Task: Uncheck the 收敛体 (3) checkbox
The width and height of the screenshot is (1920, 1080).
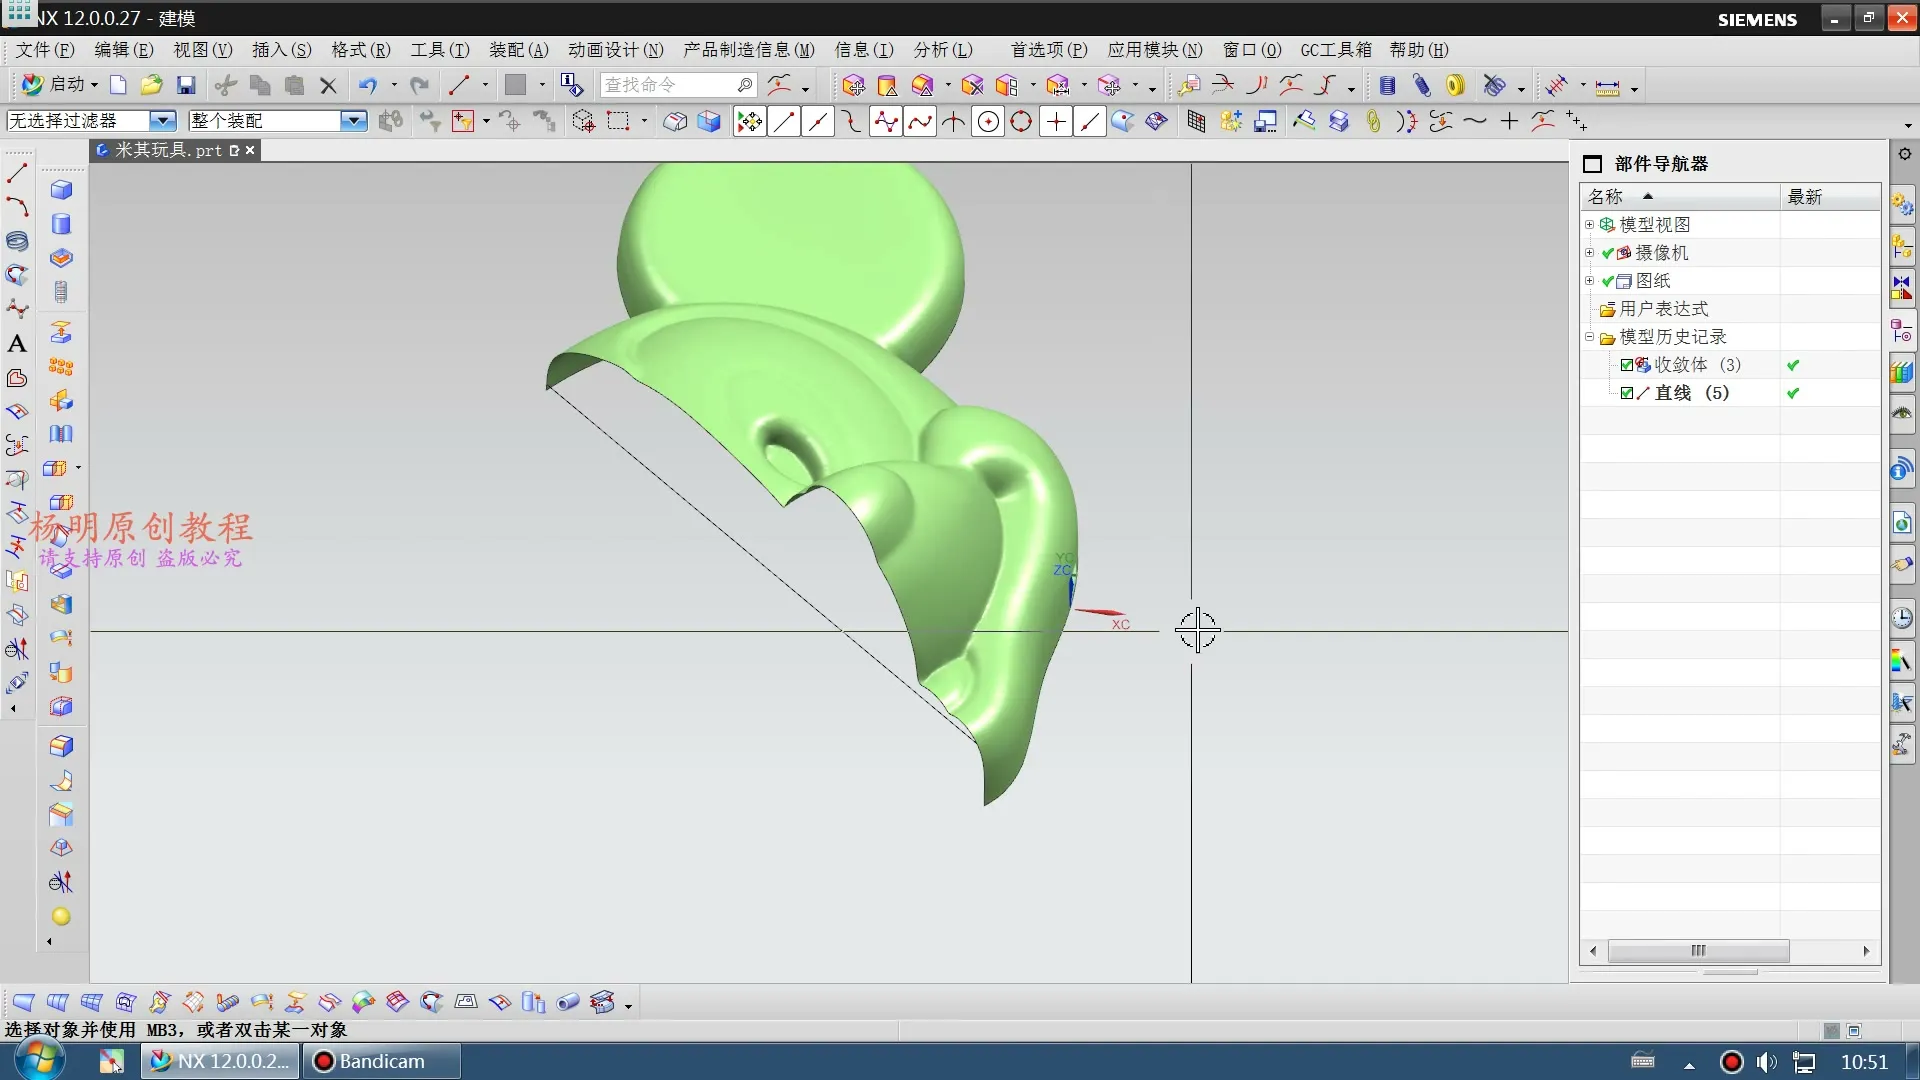Action: [1627, 365]
